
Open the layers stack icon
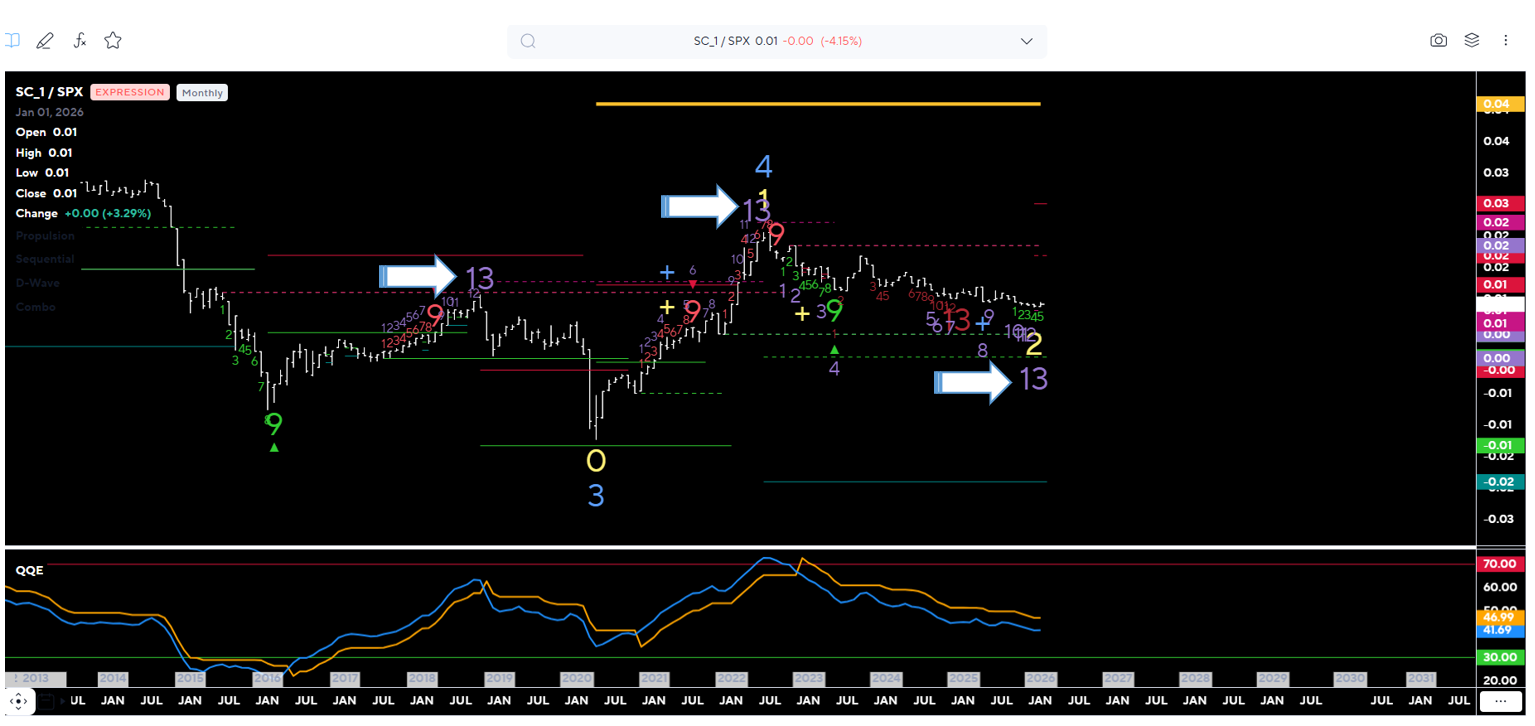pos(1472,41)
